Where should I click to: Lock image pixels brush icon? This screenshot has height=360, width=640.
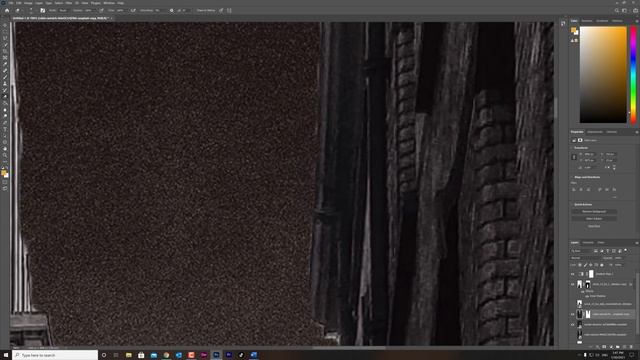pyautogui.click(x=585, y=264)
